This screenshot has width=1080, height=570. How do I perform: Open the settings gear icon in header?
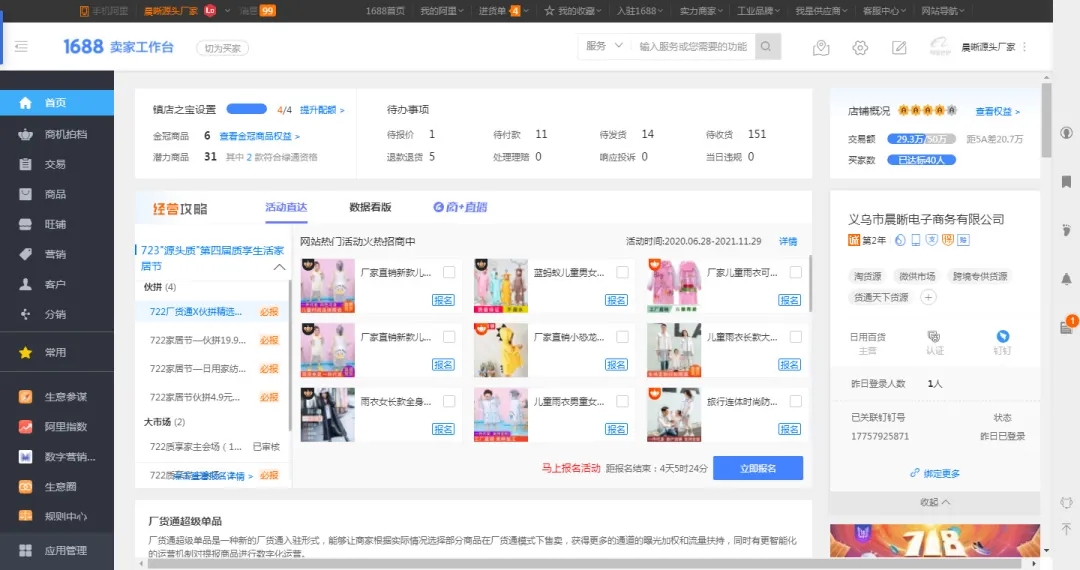[x=860, y=48]
